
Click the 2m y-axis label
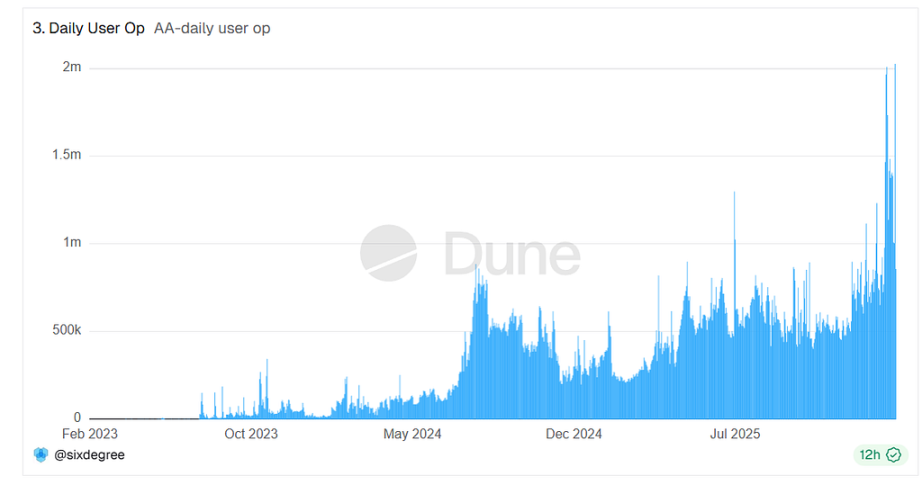point(71,68)
